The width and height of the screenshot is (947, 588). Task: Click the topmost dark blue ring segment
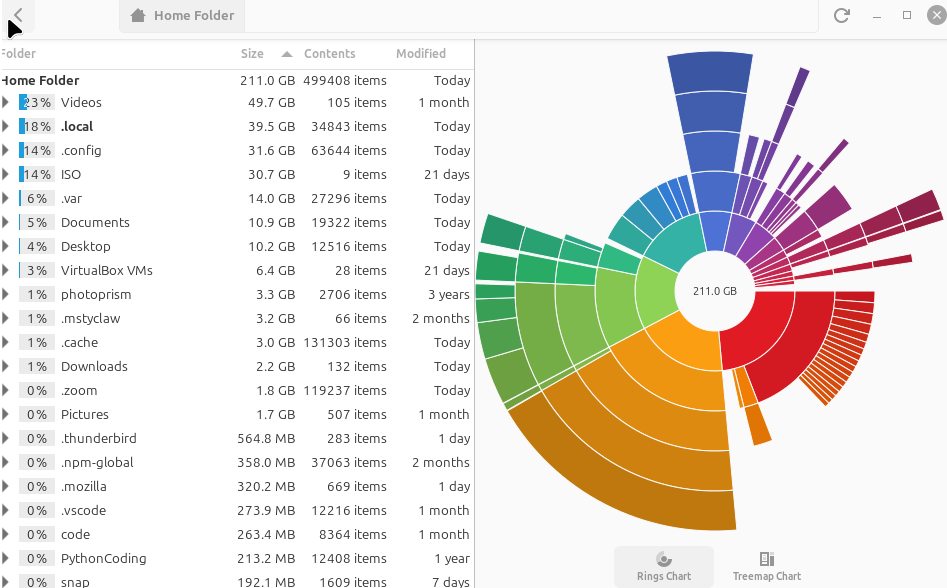coord(711,72)
